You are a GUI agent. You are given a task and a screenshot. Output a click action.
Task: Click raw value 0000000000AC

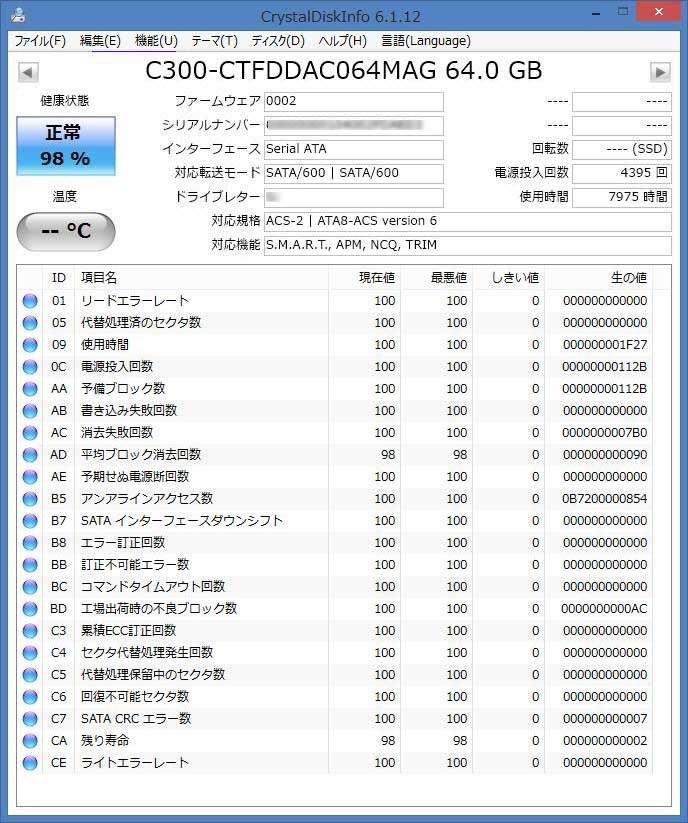click(604, 609)
